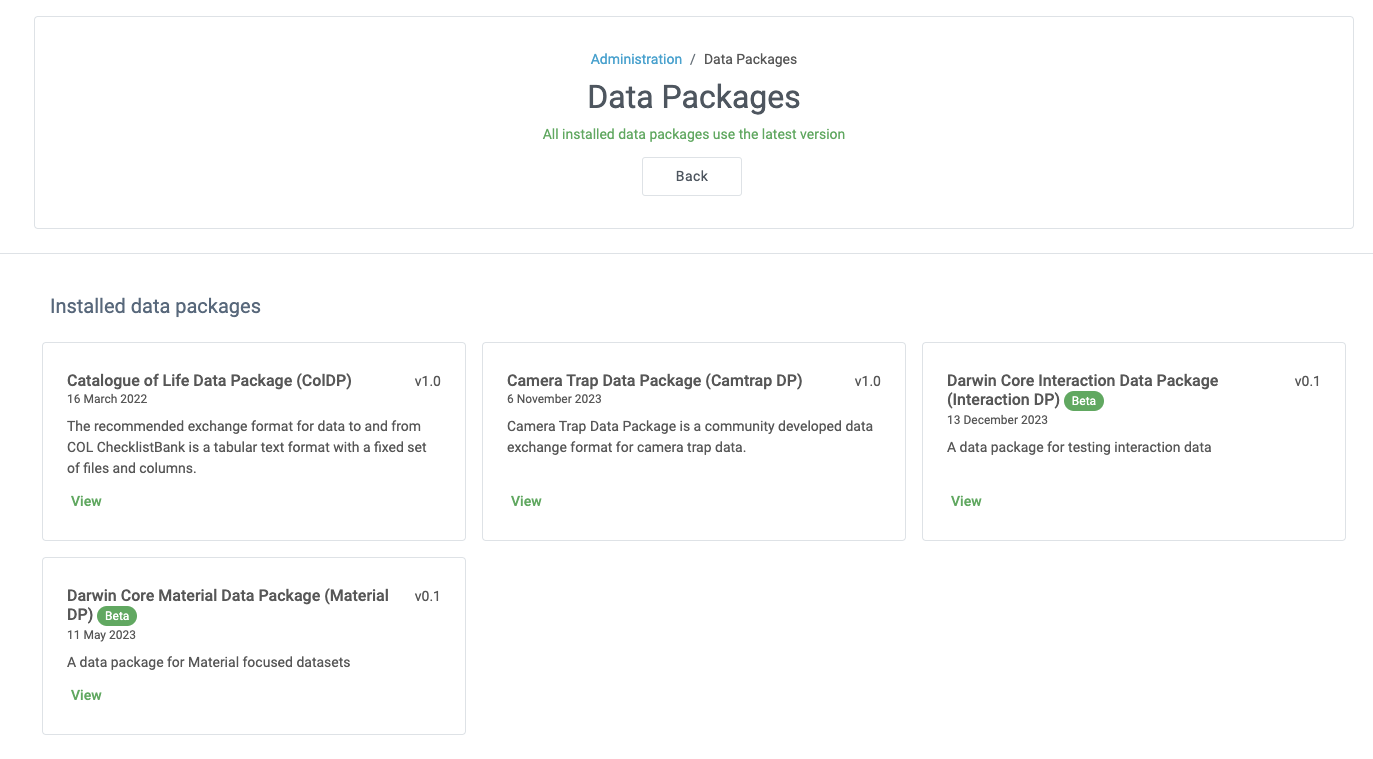The height and width of the screenshot is (759, 1373).
Task: Click the Interaction DP card description text
Action: tap(1077, 446)
